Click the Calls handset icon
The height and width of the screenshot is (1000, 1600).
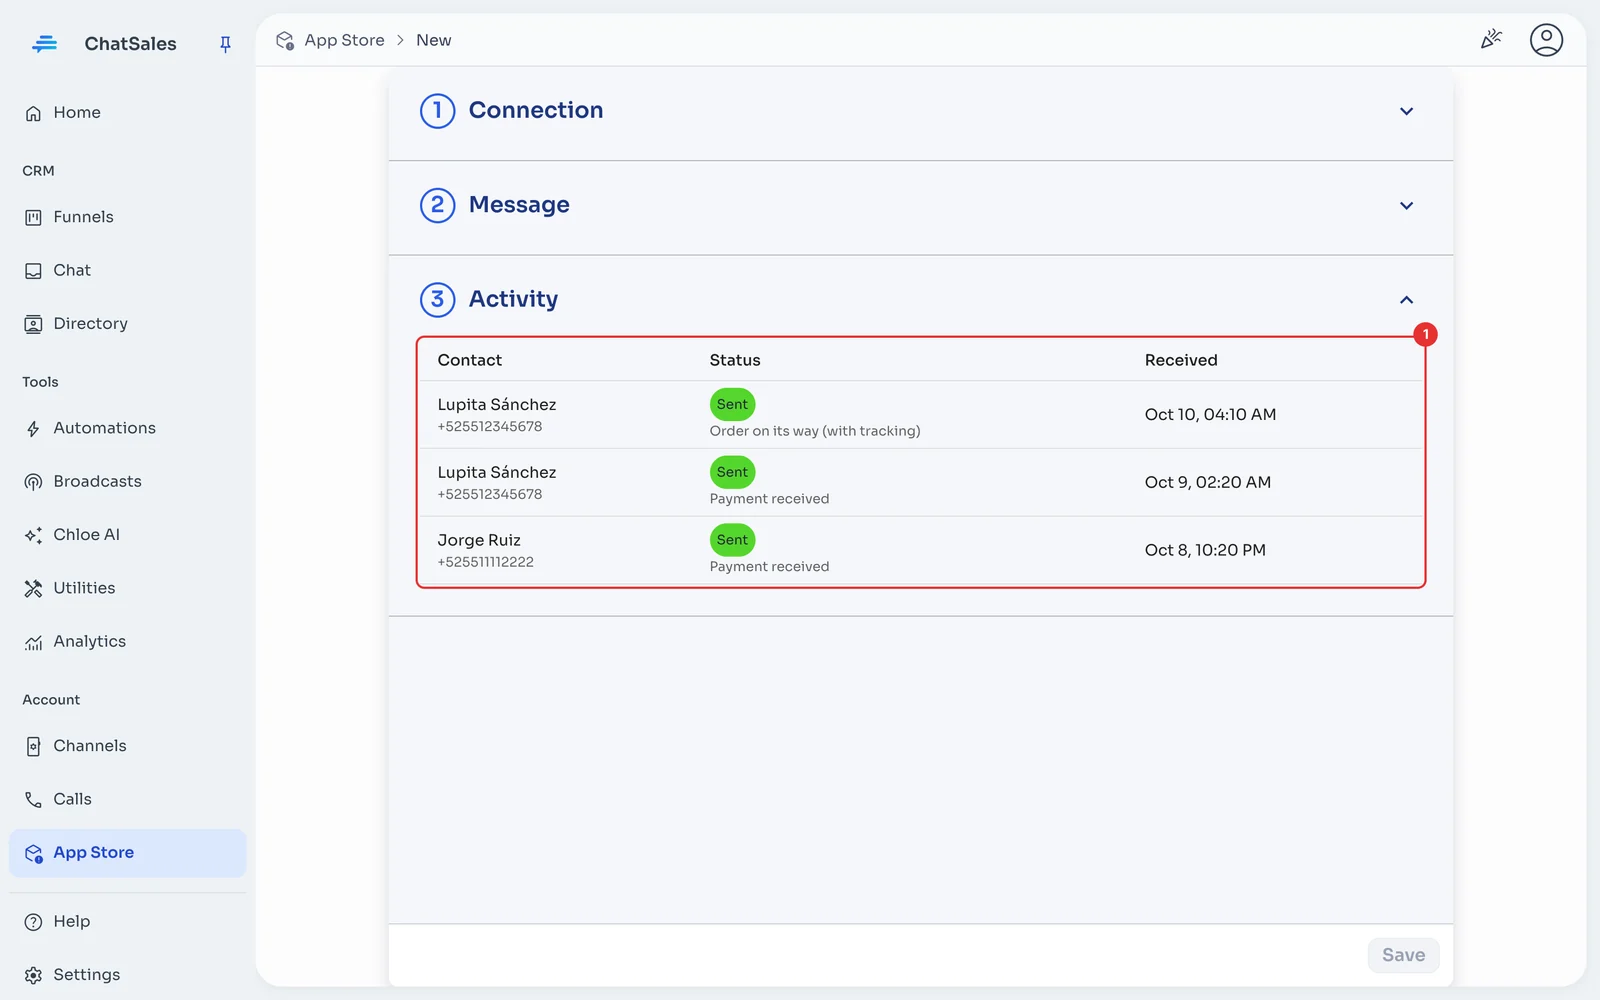pos(33,800)
